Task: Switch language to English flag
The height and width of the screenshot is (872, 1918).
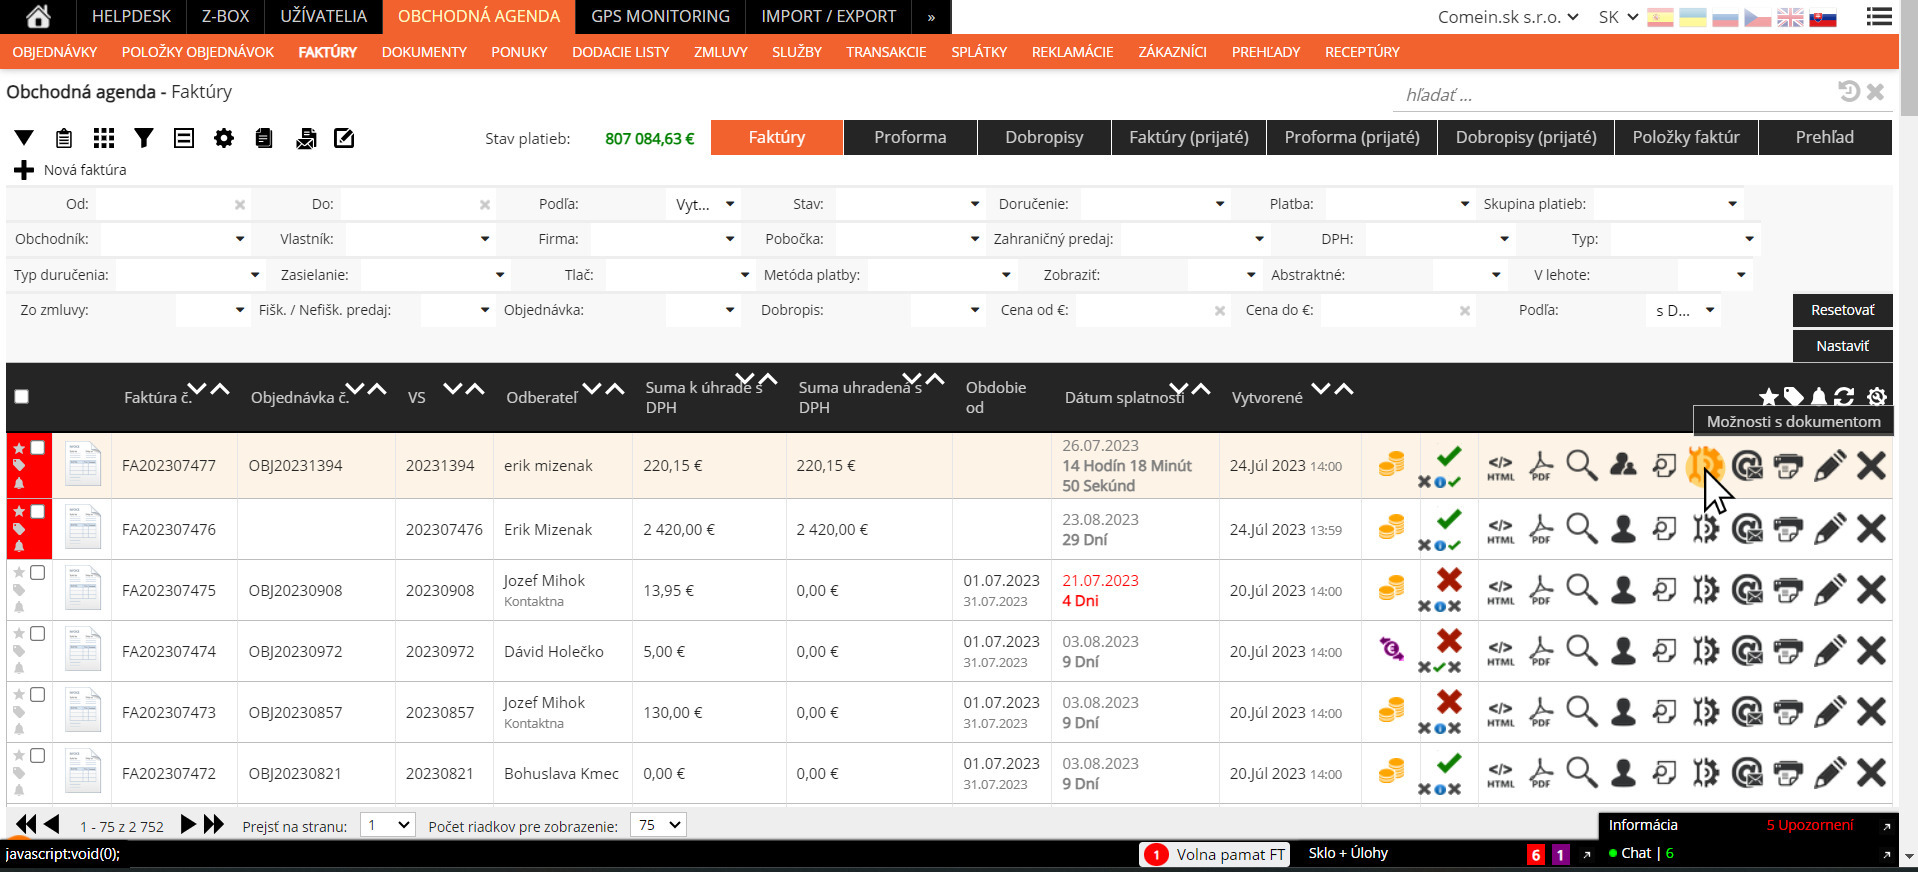Action: (x=1790, y=17)
